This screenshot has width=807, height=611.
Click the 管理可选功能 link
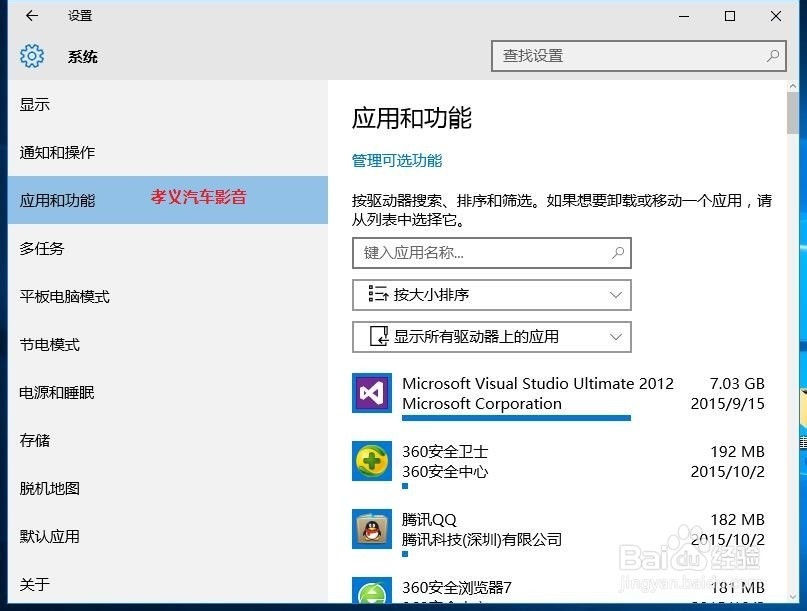tap(397, 161)
